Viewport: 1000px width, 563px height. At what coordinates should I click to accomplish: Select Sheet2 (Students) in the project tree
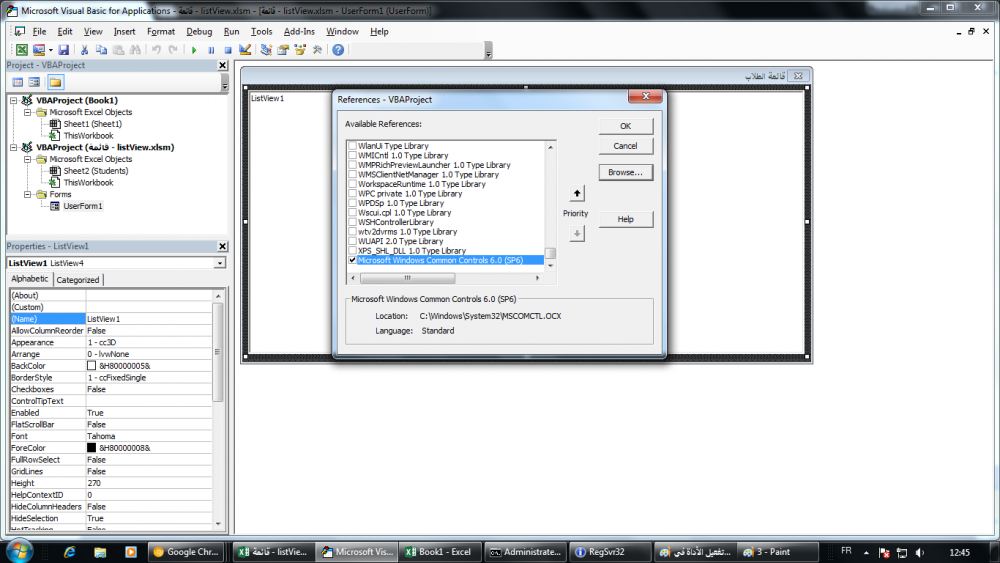pyautogui.click(x=95, y=171)
